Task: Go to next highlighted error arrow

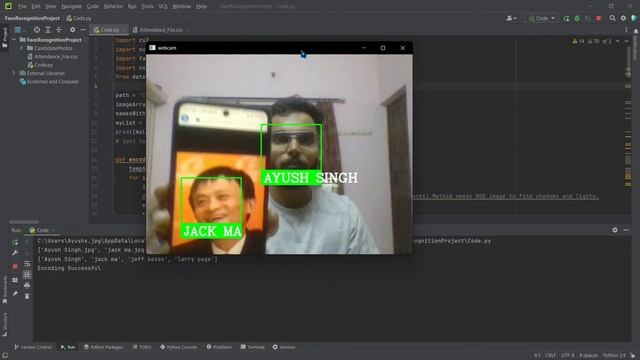Action: [626, 41]
